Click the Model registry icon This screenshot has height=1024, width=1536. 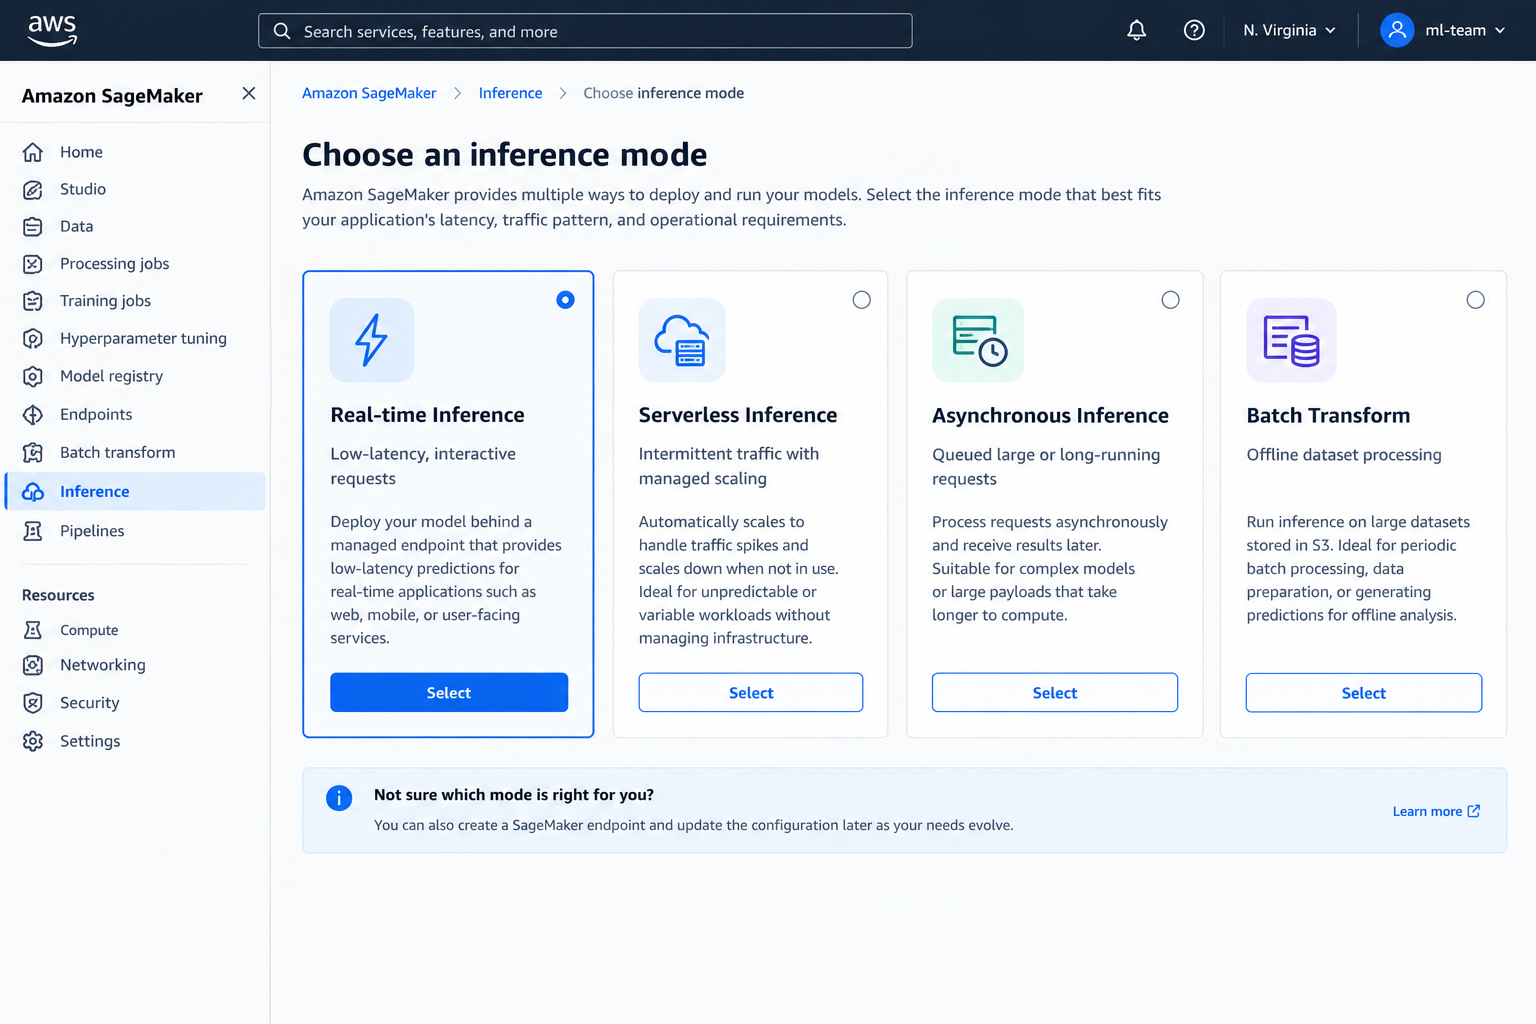[x=33, y=377]
